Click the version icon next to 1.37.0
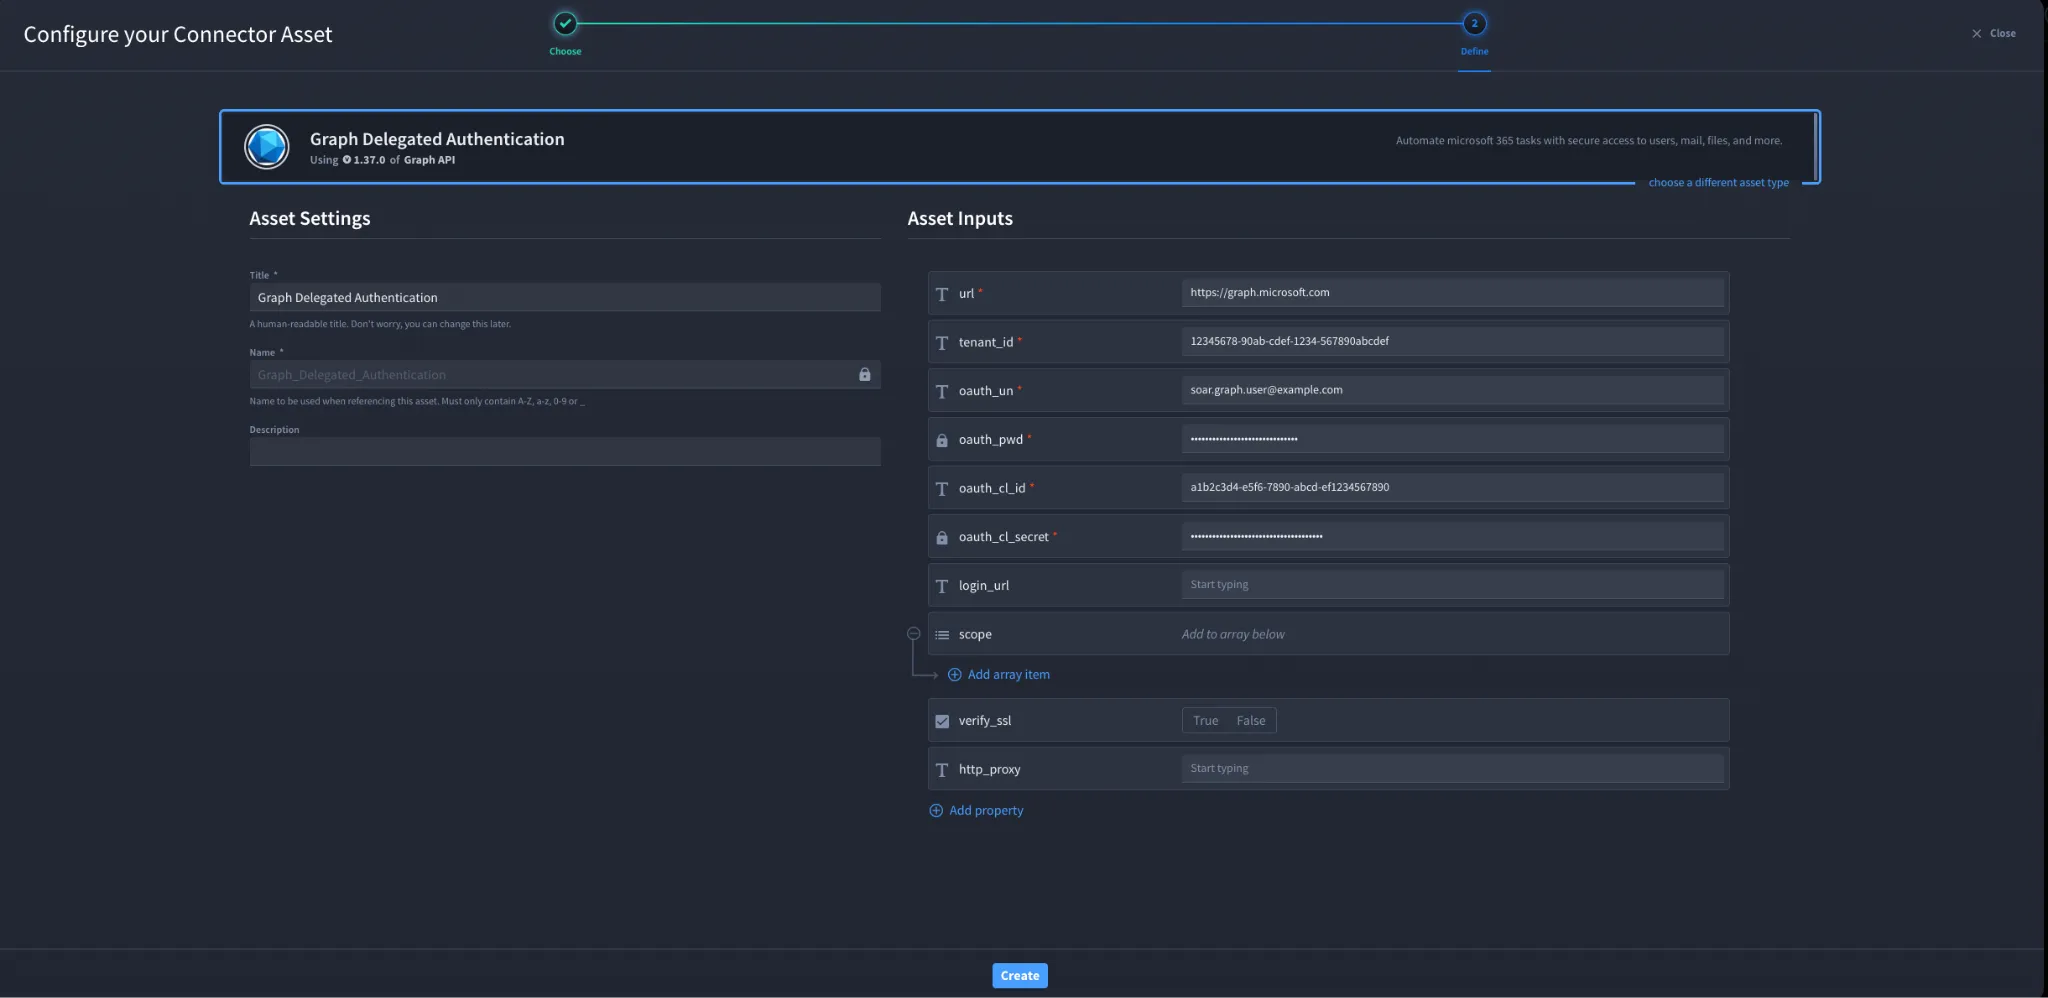The width and height of the screenshot is (2048, 998). [x=347, y=160]
